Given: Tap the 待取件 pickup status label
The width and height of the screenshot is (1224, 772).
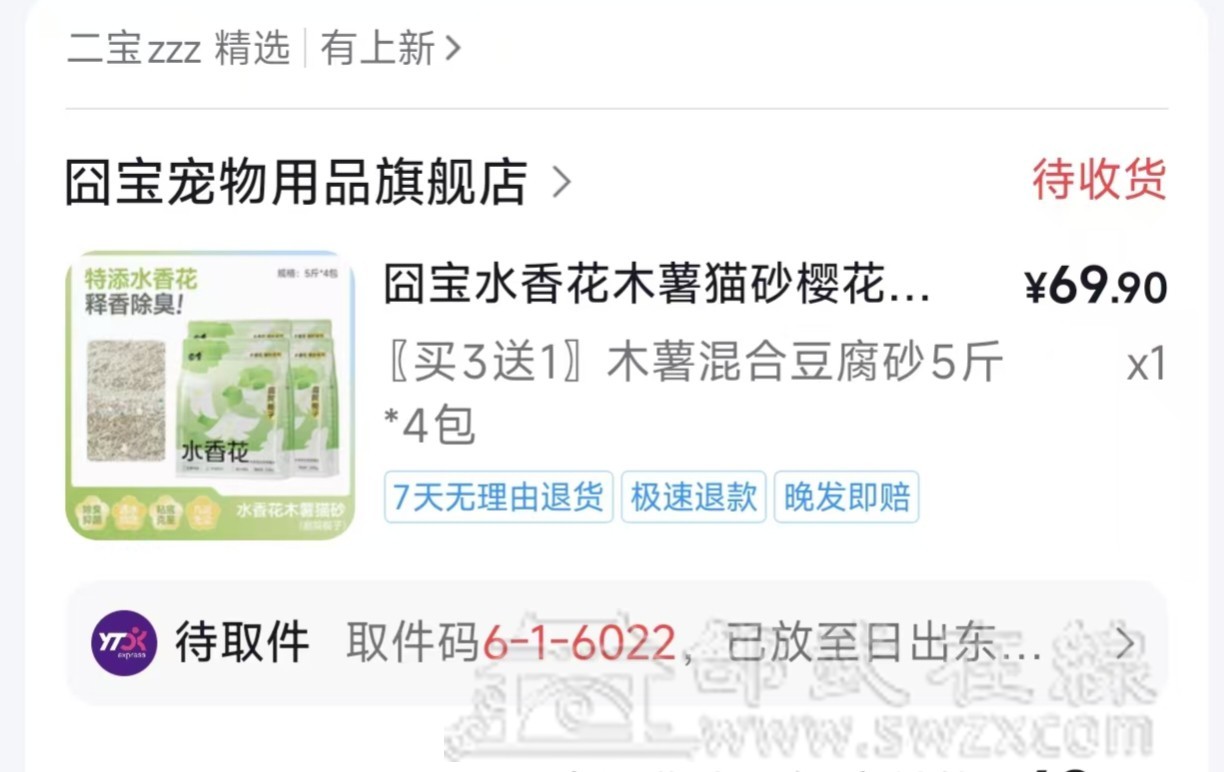Looking at the screenshot, I should coord(242,642).
